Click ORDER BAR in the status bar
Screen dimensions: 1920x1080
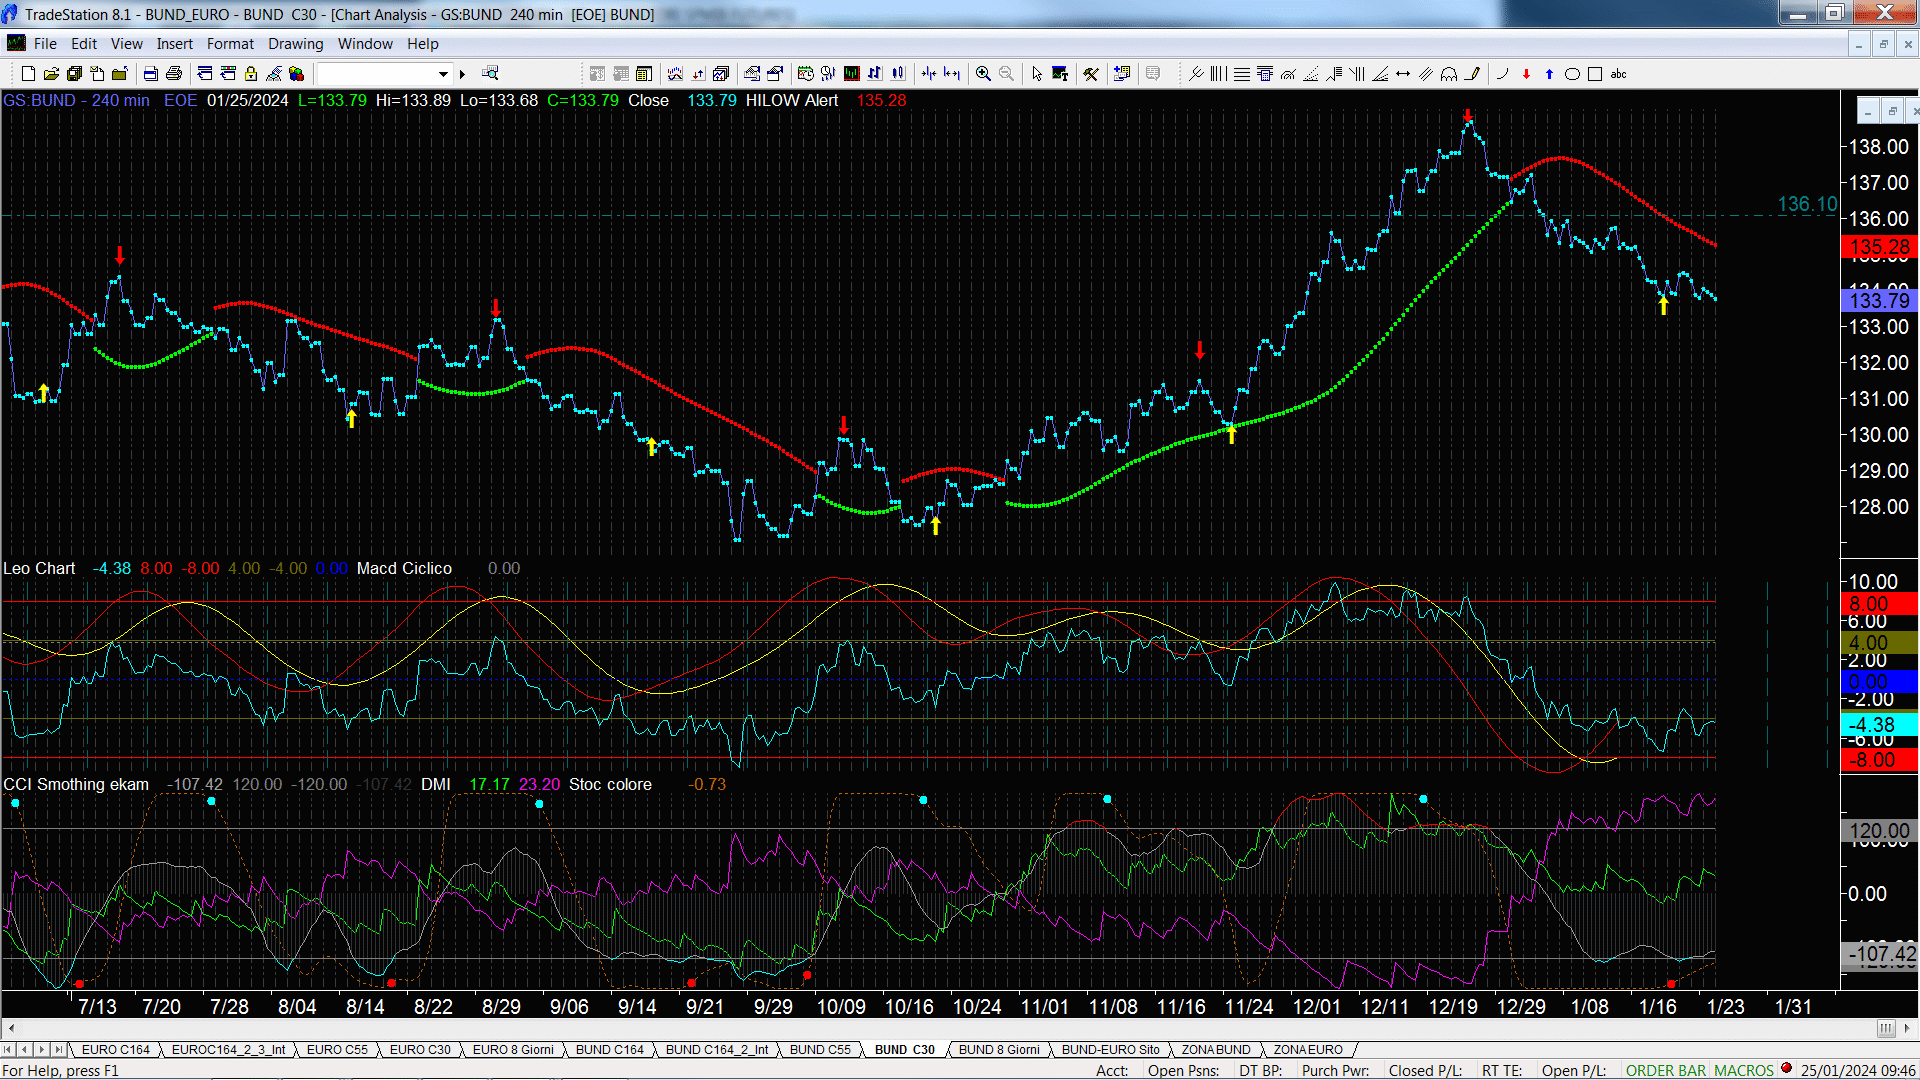click(x=1665, y=1071)
